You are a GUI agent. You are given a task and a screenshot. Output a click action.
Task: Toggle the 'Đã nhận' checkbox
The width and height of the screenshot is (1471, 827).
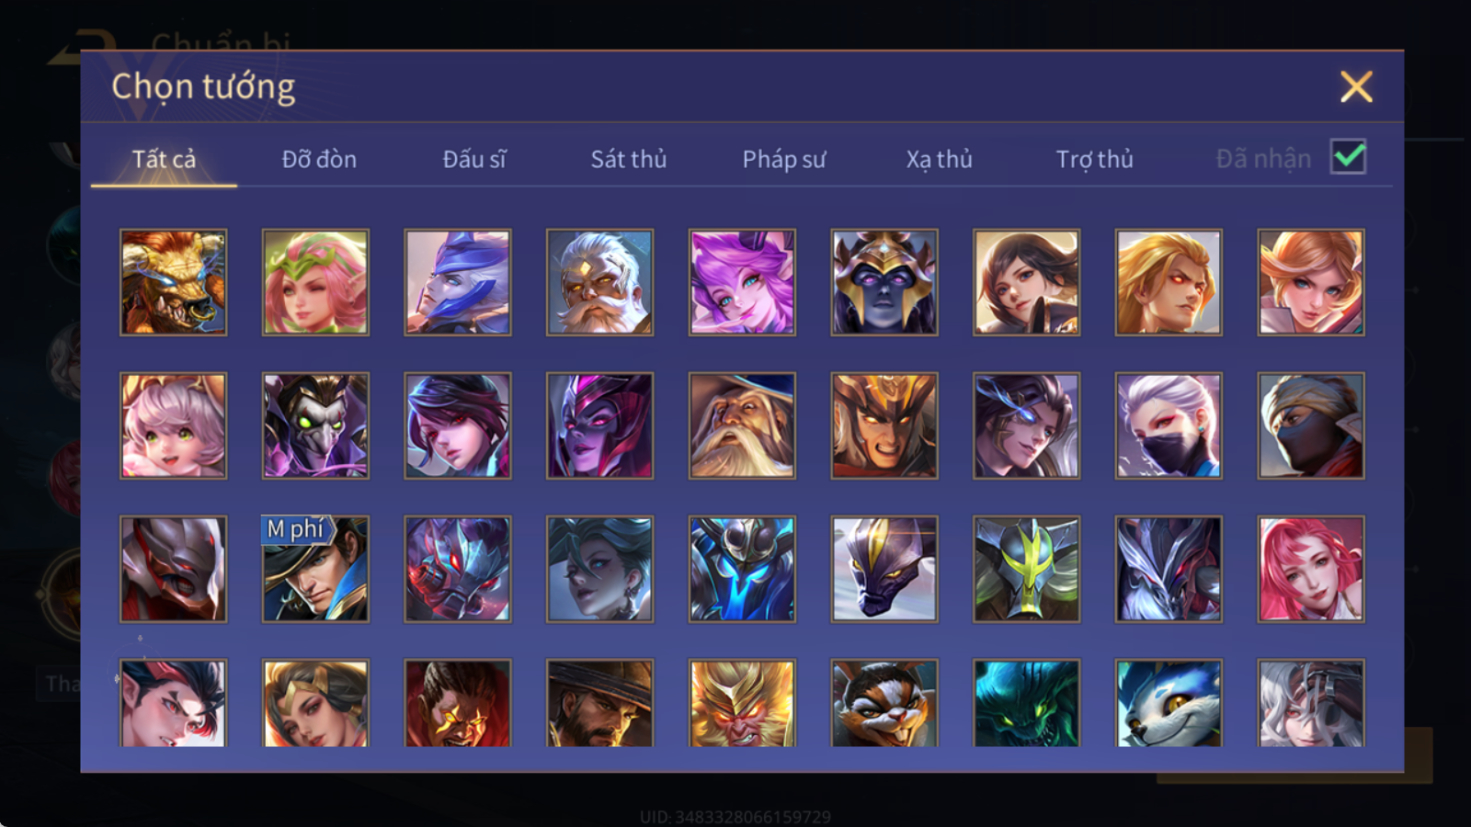[x=1348, y=157]
